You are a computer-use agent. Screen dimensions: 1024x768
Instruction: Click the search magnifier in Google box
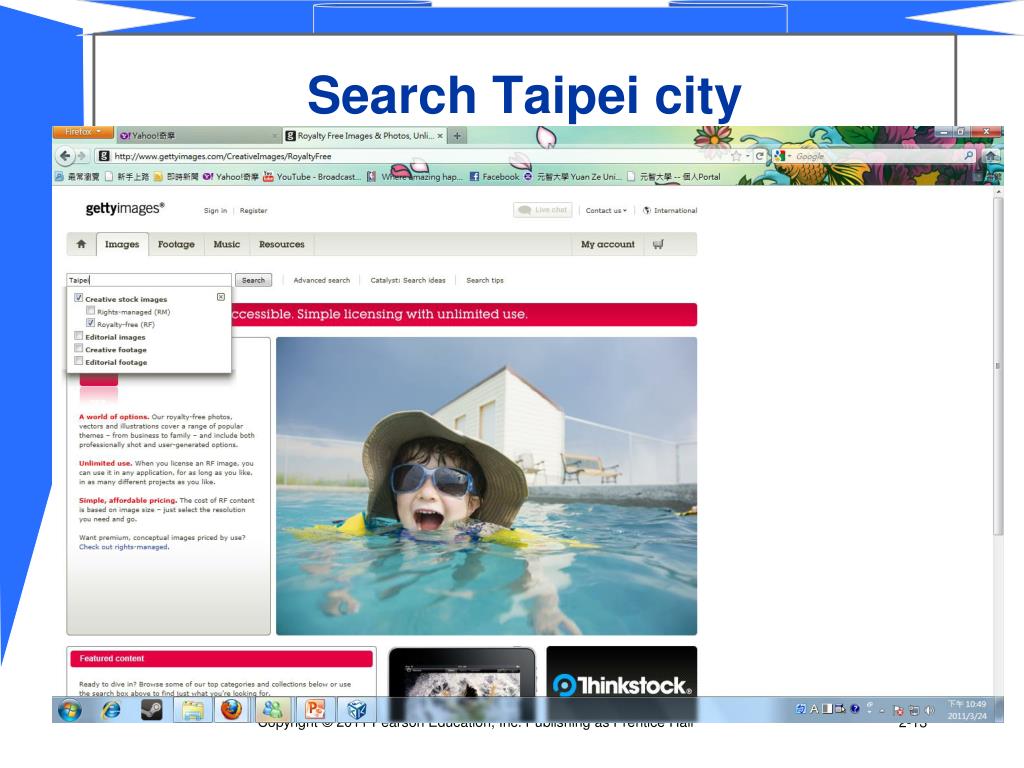click(x=968, y=156)
